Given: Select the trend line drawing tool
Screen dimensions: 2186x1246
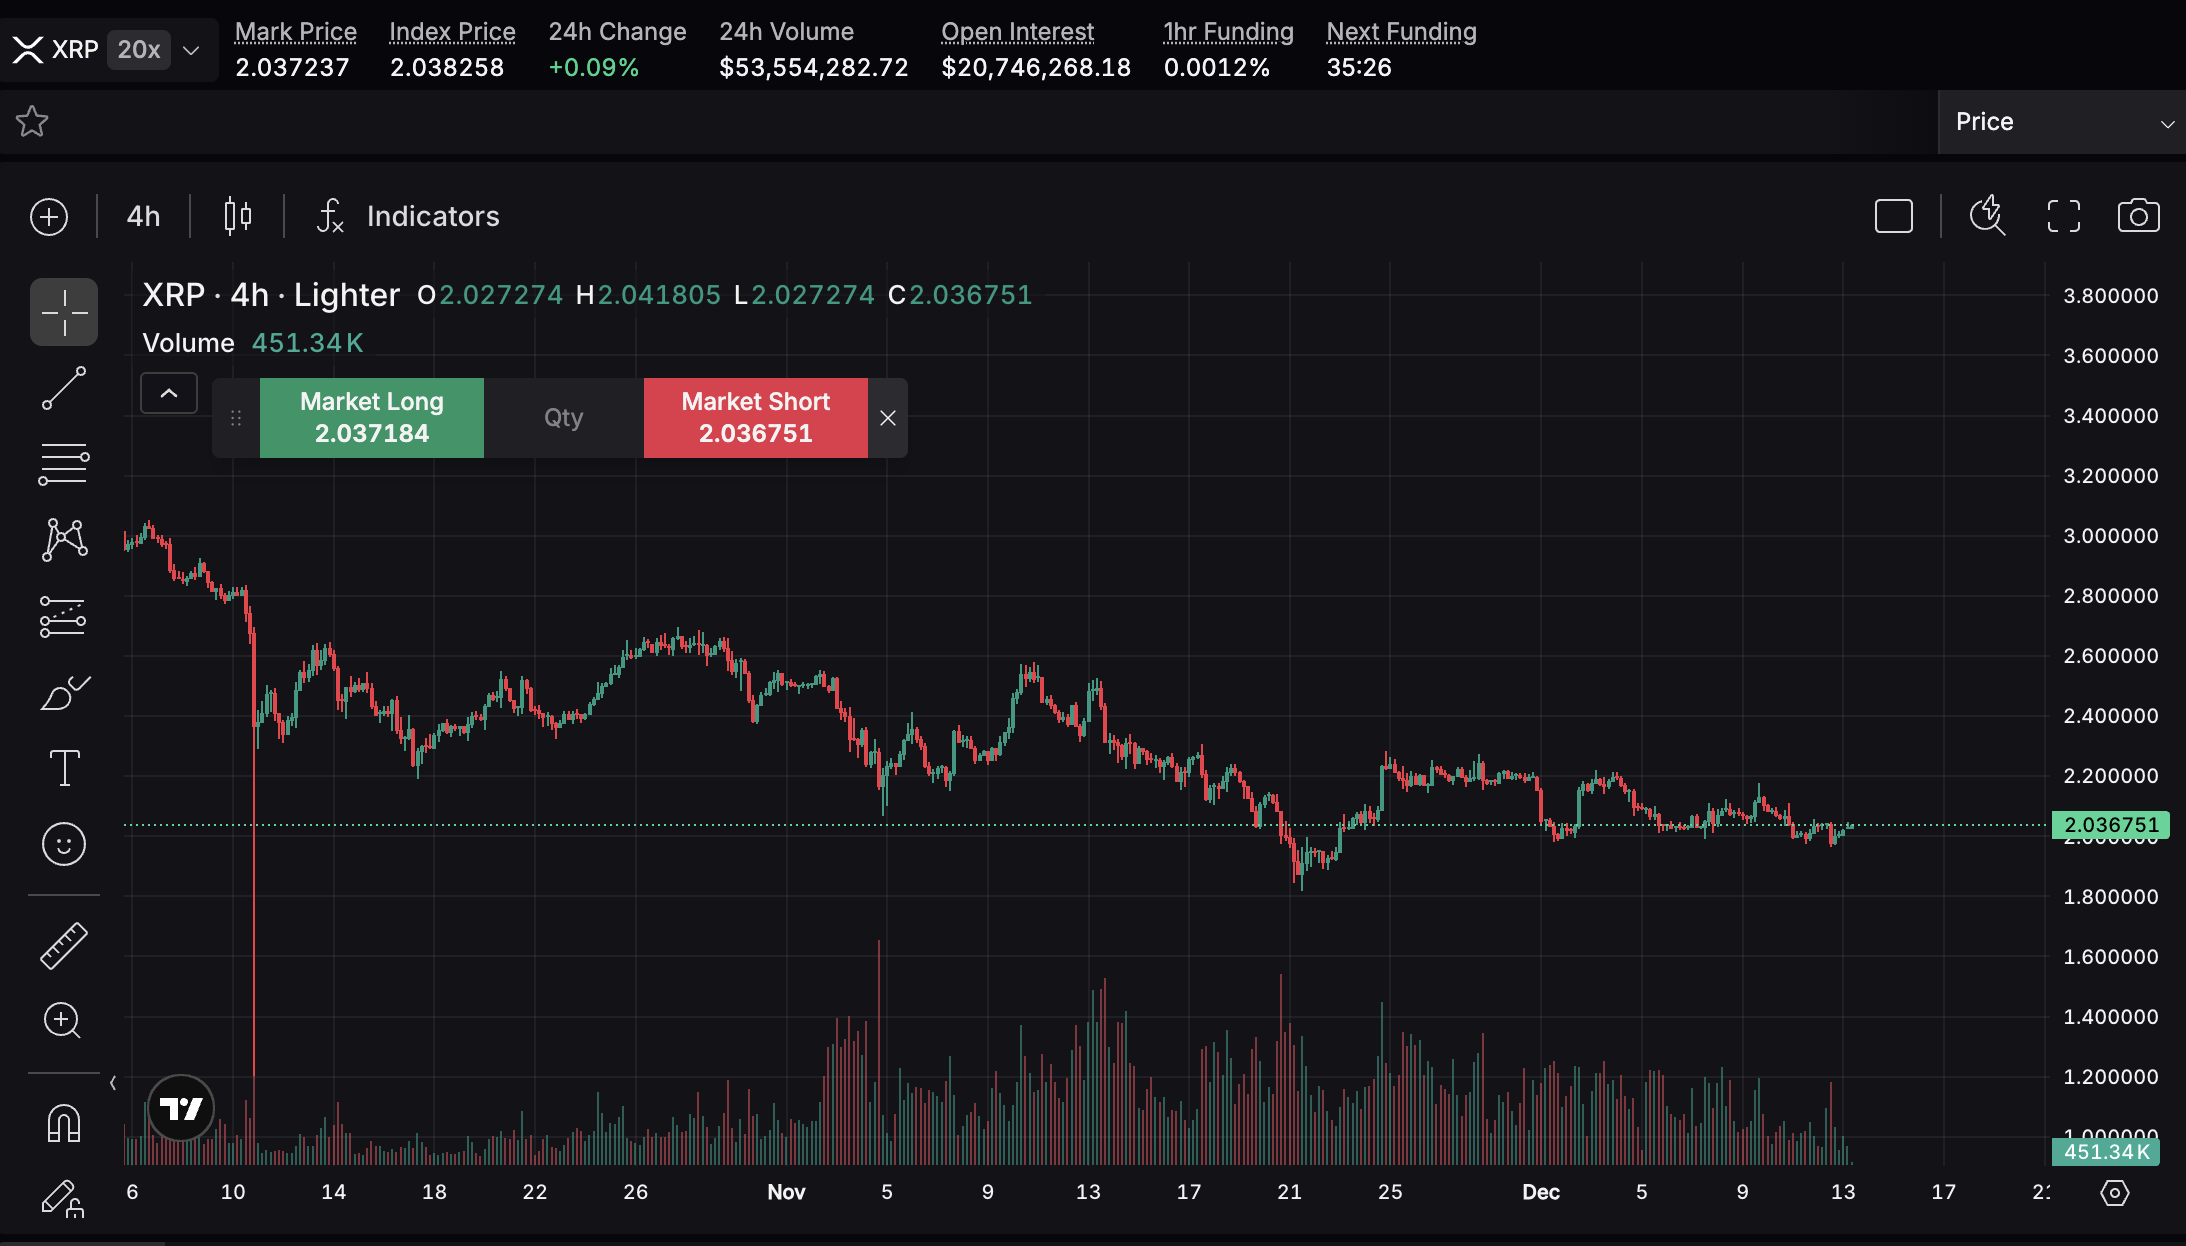Looking at the screenshot, I should (x=64, y=388).
